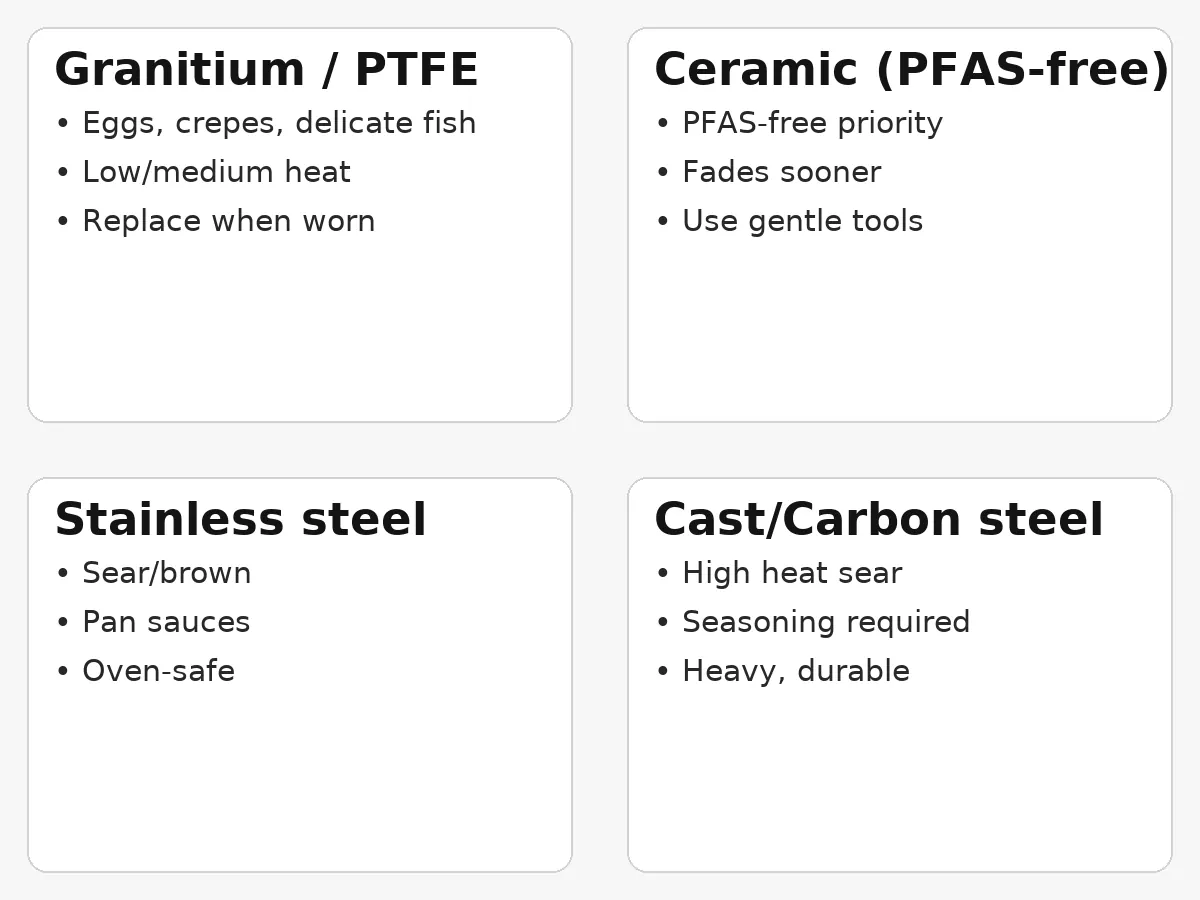
Task: Select 'Heavy, durable' bullet item
Action: coord(795,671)
